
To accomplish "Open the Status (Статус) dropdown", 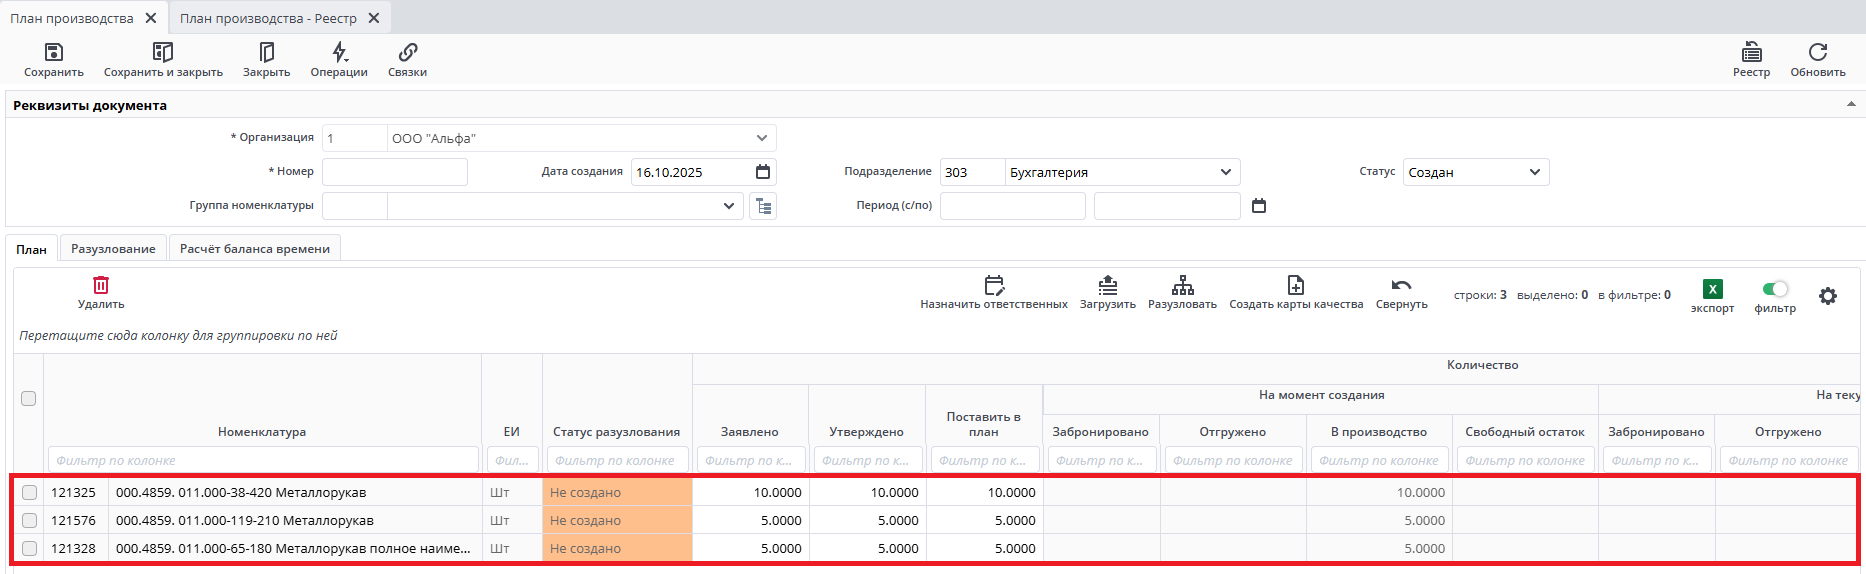I will pyautogui.click(x=1534, y=172).
